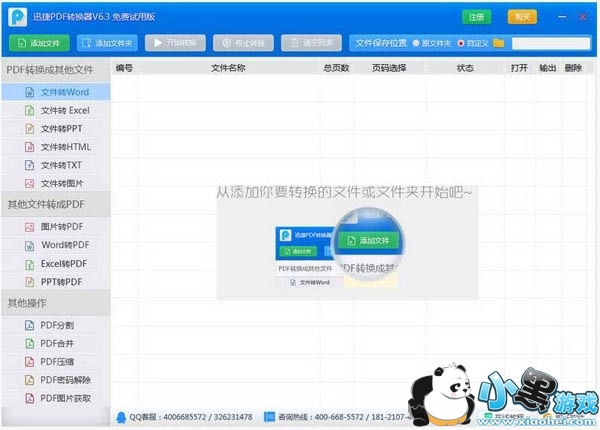Select 文件转图片 in the sidebar

[56, 183]
